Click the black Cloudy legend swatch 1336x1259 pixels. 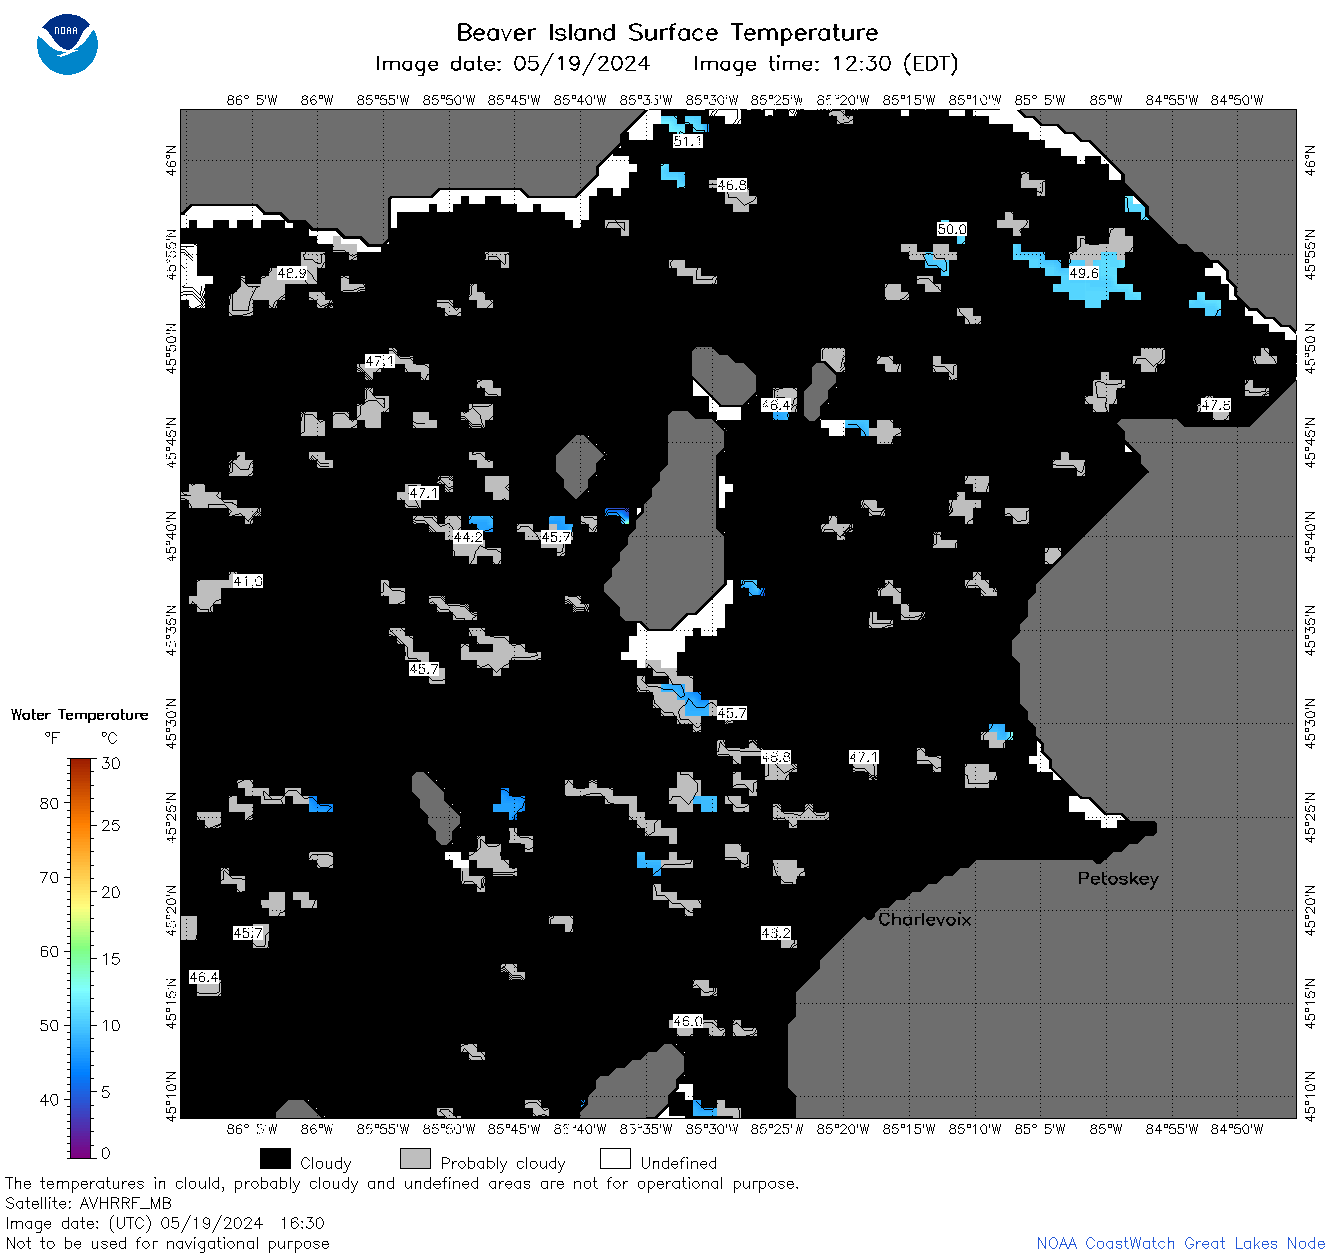[x=275, y=1158]
